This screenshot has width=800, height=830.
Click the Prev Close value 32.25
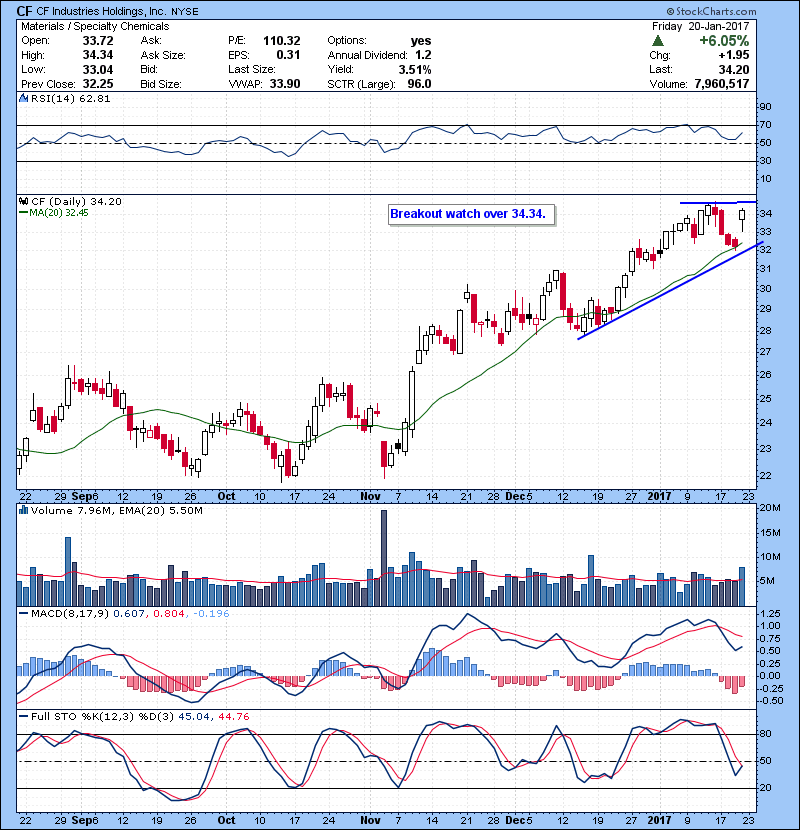coord(98,84)
